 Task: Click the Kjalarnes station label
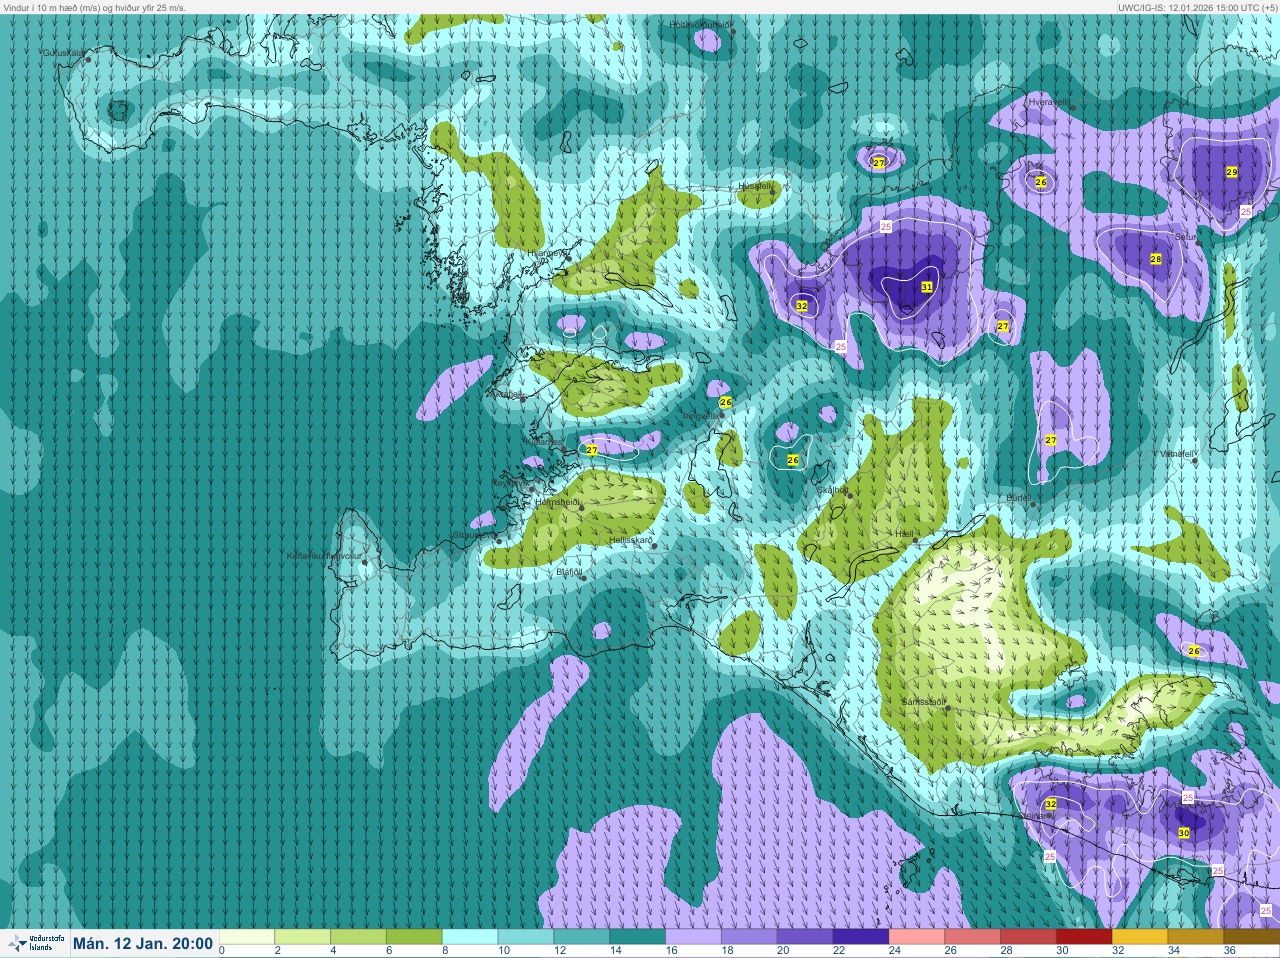pos(543,440)
